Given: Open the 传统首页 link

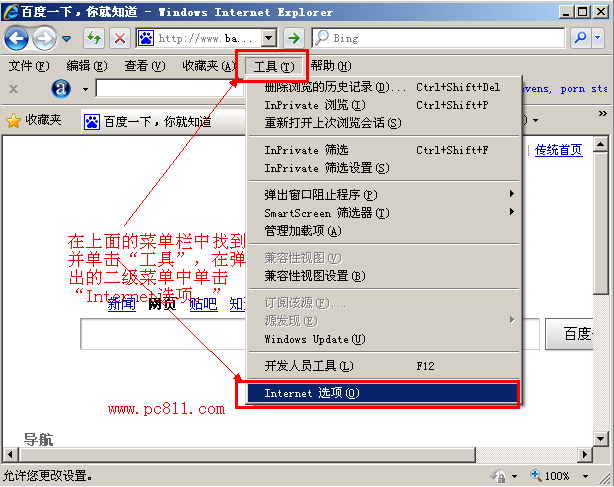Looking at the screenshot, I should [x=559, y=150].
